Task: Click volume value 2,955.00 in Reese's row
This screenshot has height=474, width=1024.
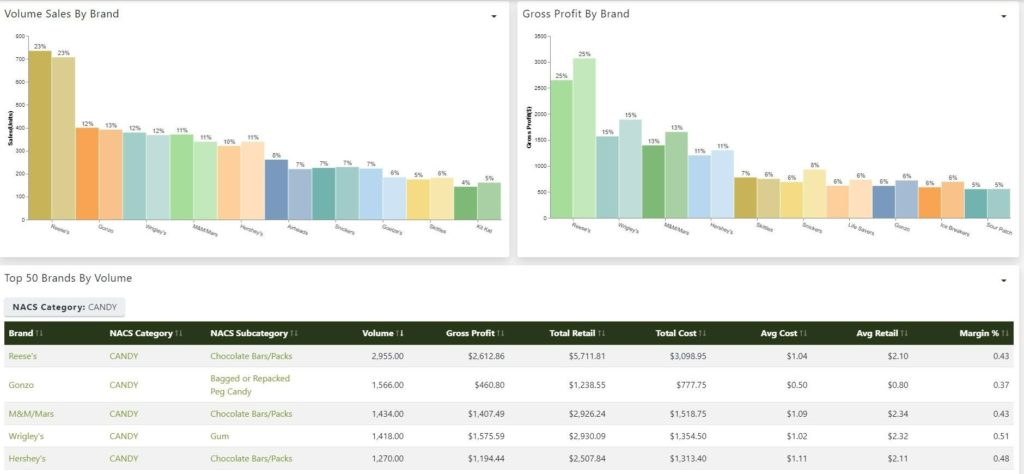Action: click(388, 356)
